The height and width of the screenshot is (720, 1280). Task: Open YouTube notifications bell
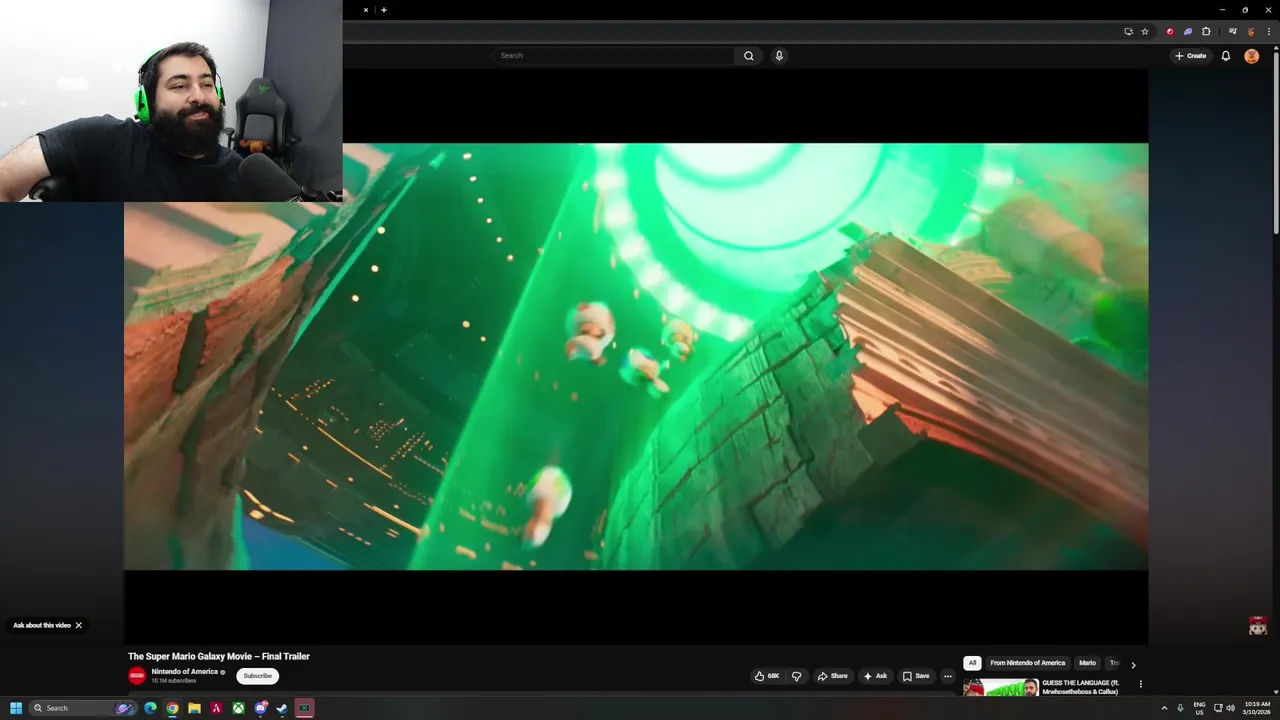click(x=1226, y=56)
